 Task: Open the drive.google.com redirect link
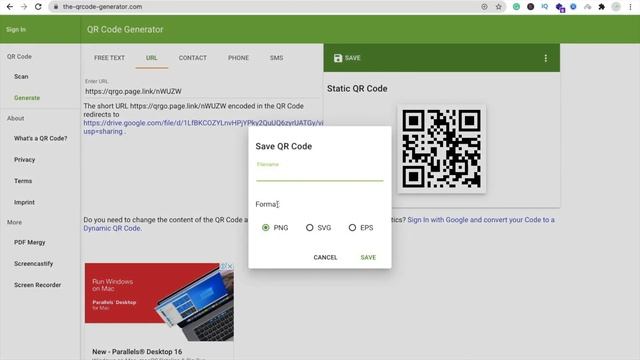203,123
